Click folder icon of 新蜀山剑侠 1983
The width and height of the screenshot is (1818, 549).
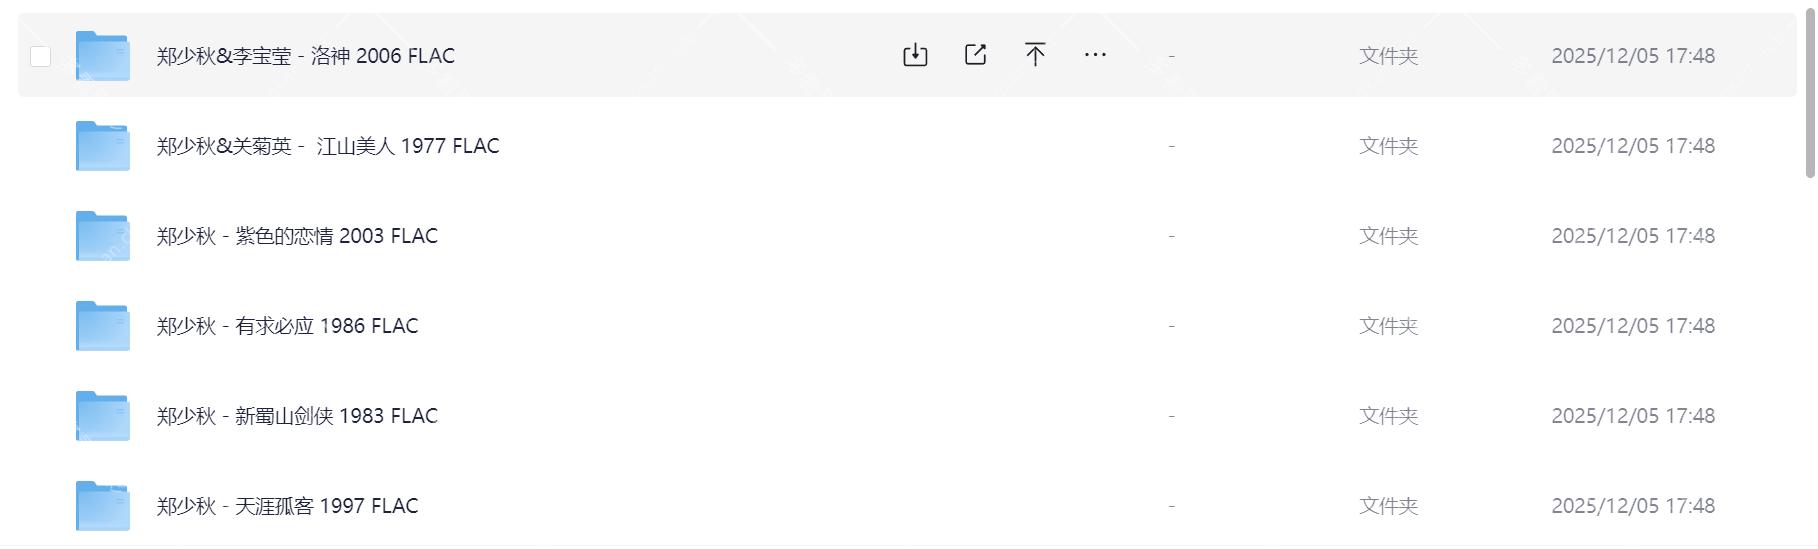pos(102,416)
